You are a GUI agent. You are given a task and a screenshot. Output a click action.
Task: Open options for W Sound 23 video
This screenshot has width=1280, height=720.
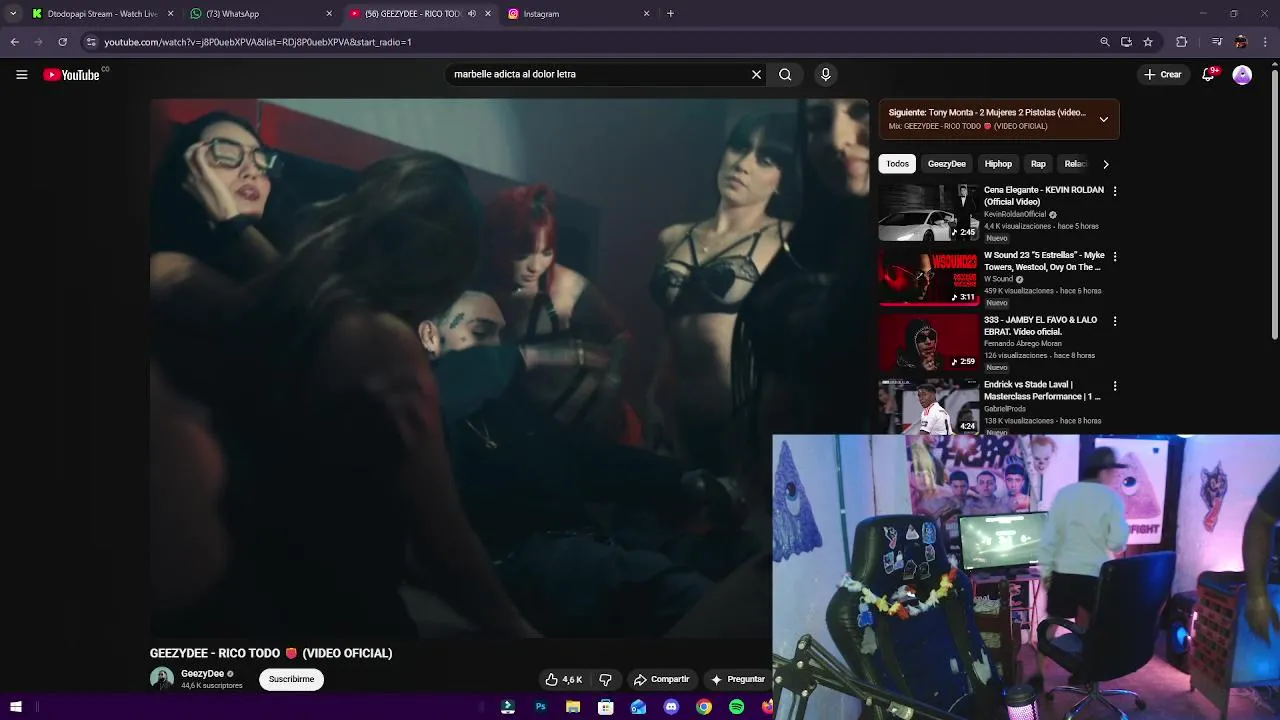pyautogui.click(x=1115, y=256)
